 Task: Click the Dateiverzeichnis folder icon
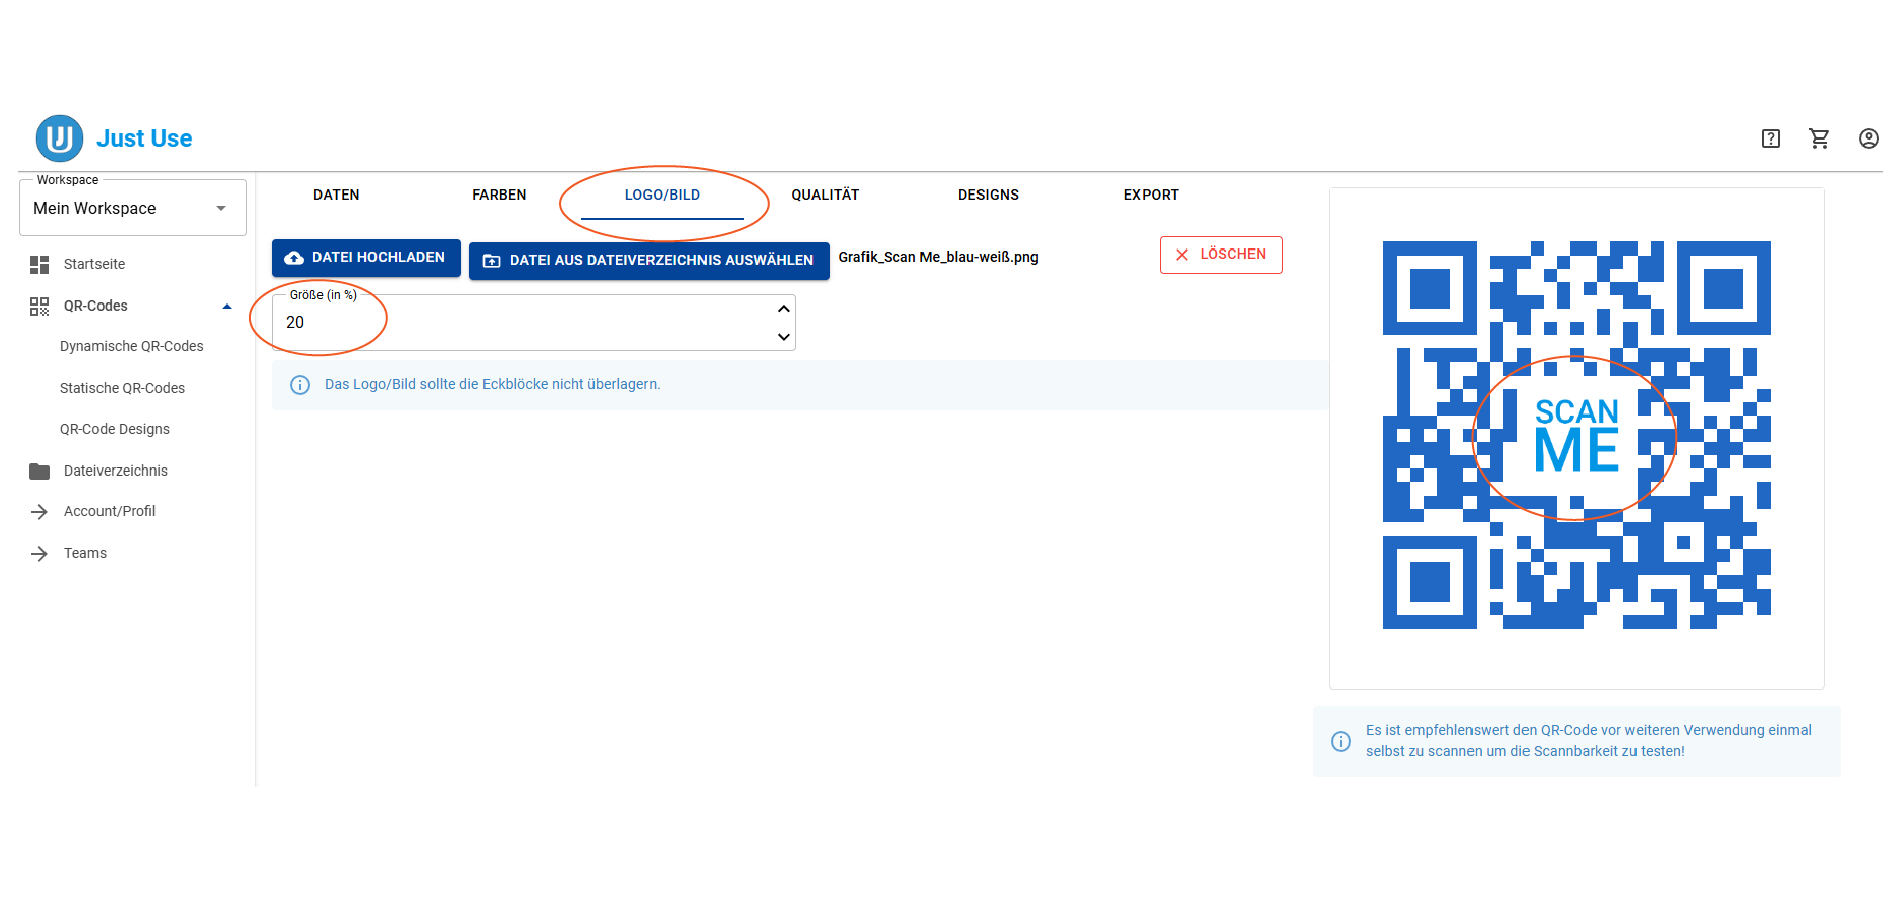coord(40,471)
